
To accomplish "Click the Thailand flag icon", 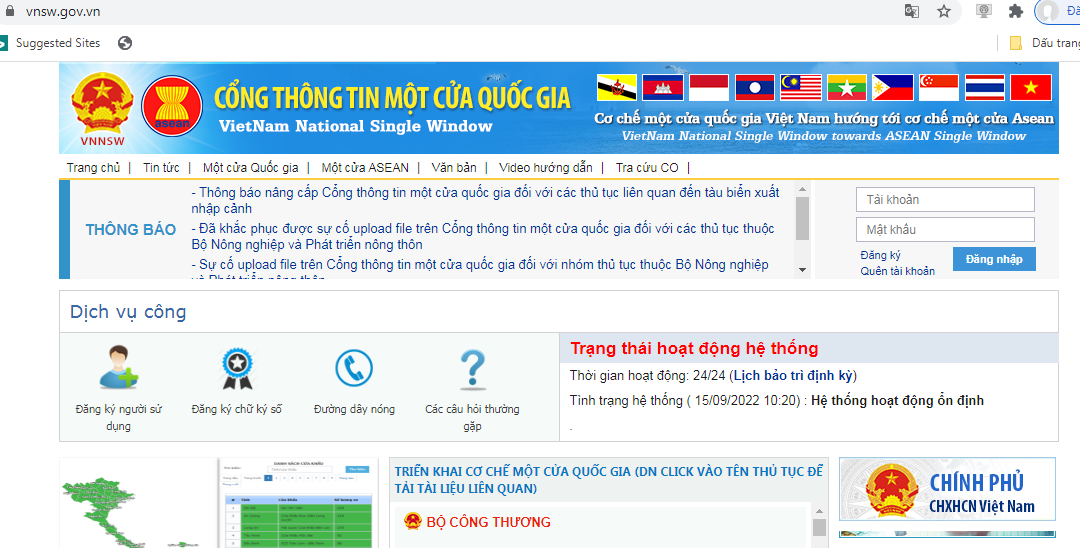I will (x=984, y=87).
